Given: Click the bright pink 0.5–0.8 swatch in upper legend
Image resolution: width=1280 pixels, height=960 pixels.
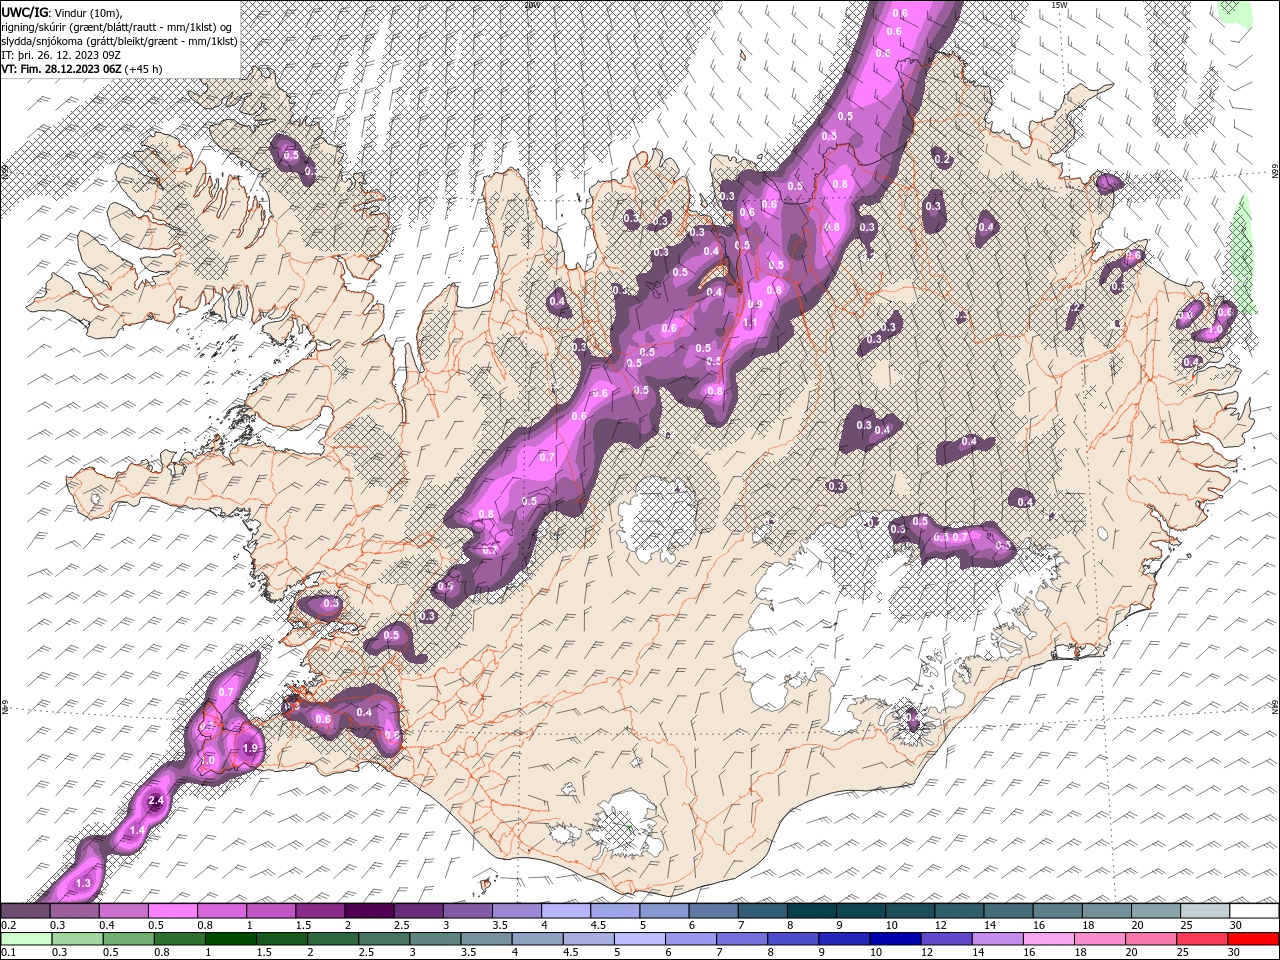Looking at the screenshot, I should coord(172,910).
